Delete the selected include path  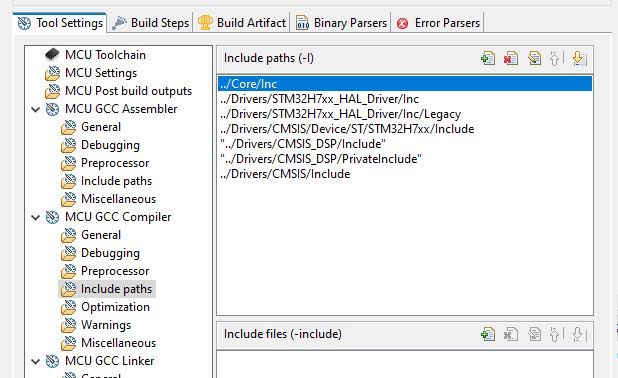(511, 58)
